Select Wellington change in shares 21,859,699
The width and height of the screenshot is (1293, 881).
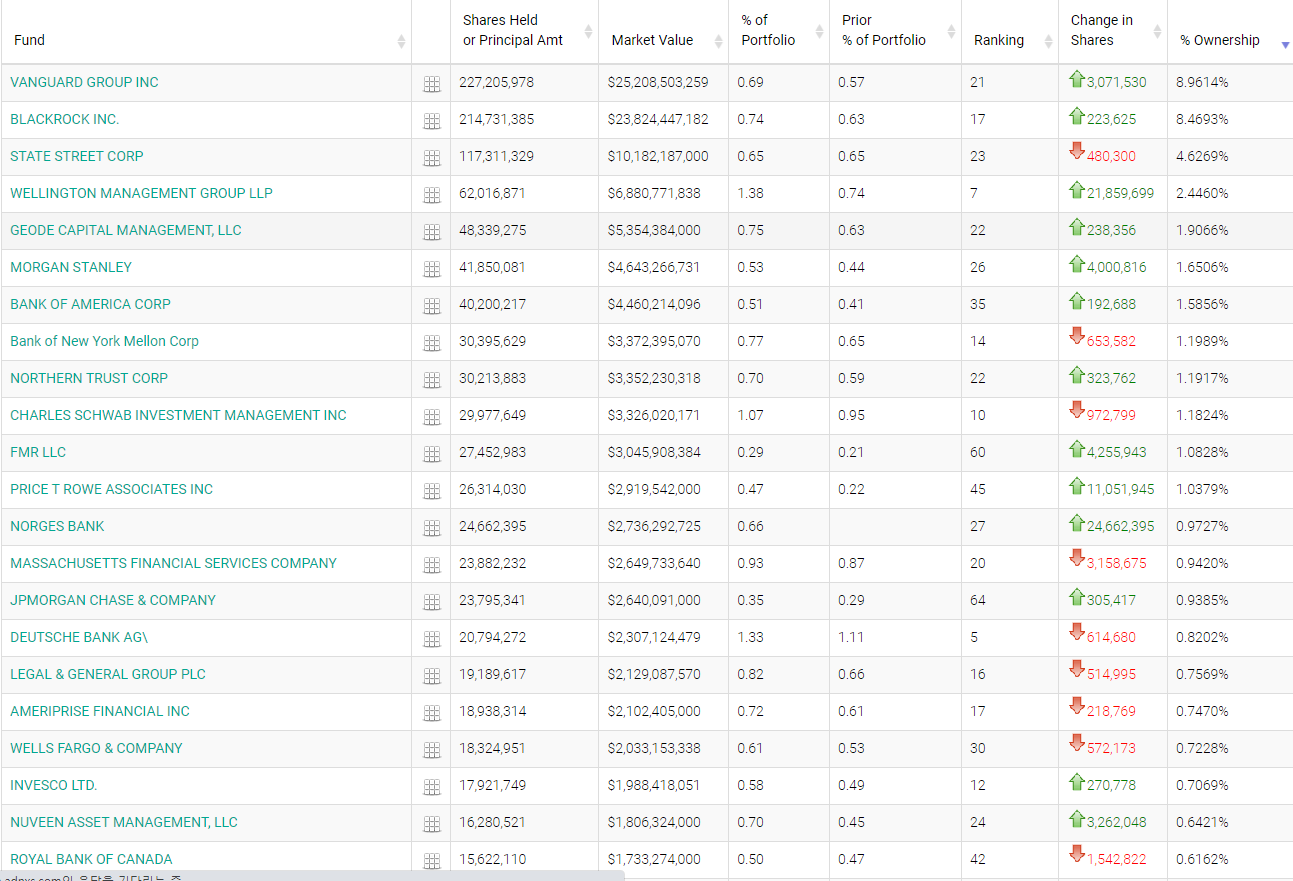pyautogui.click(x=1120, y=193)
